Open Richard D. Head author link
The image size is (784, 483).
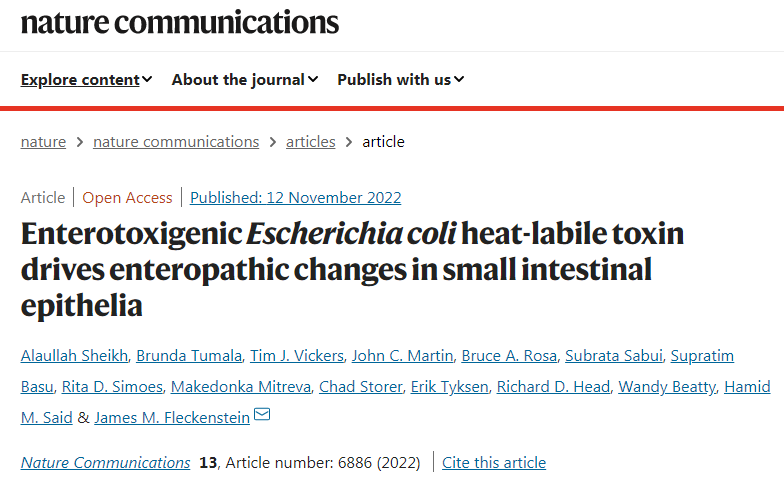pyautogui.click(x=552, y=387)
